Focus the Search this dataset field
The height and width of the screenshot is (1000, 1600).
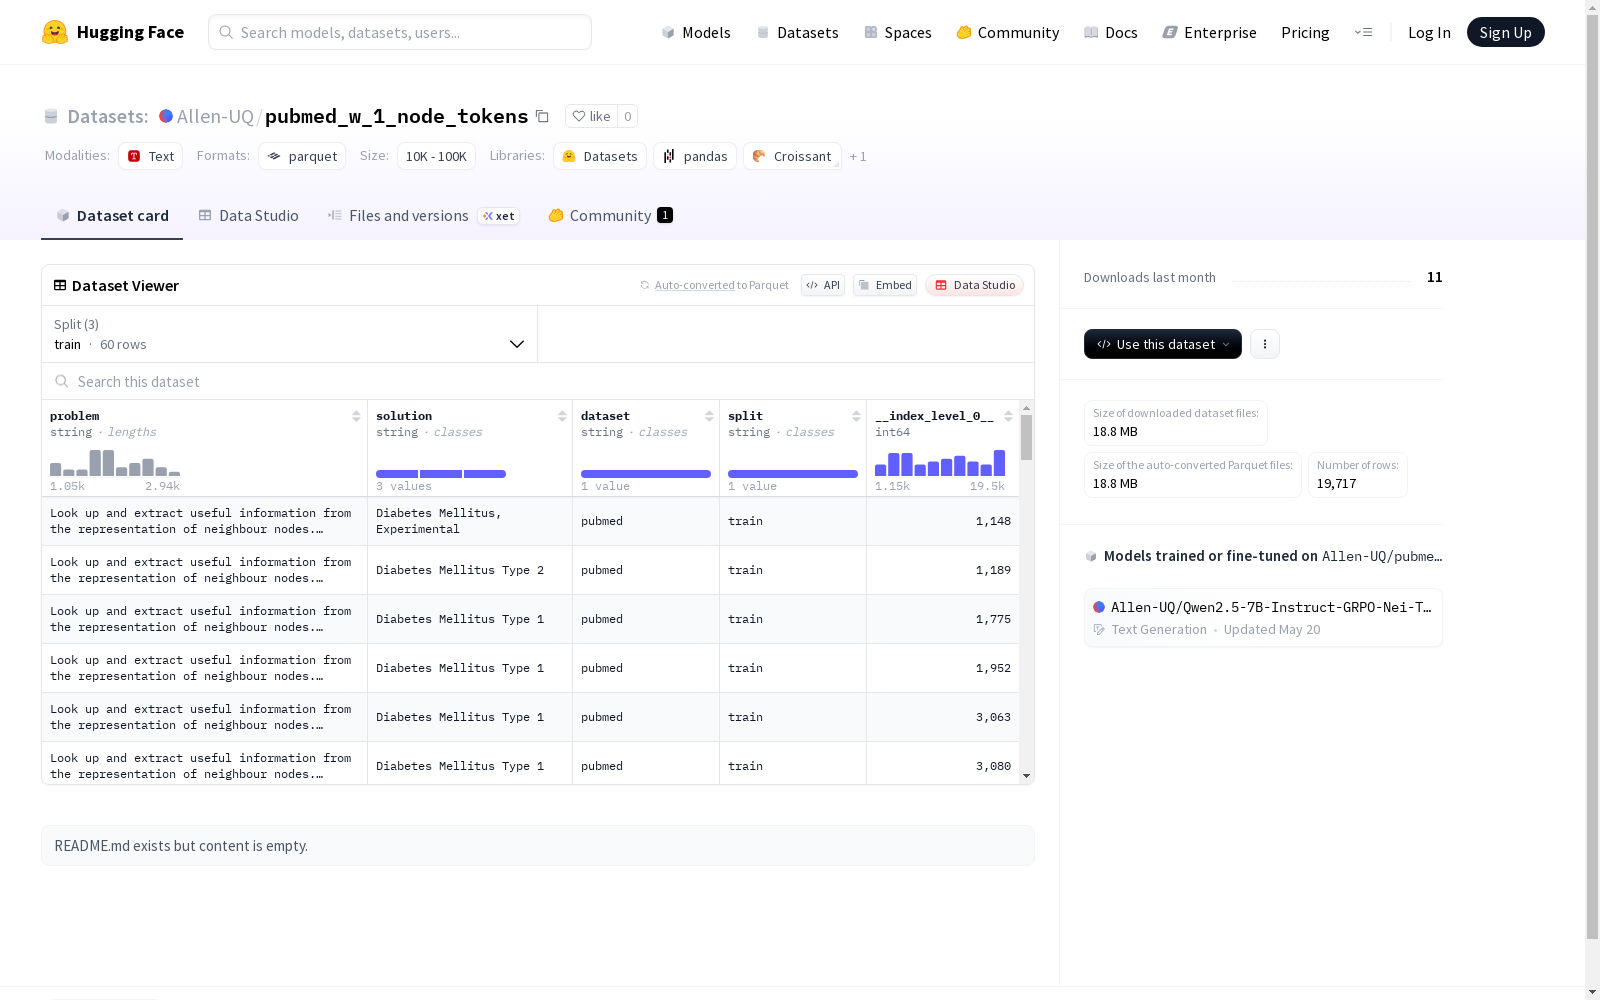[x=538, y=381]
